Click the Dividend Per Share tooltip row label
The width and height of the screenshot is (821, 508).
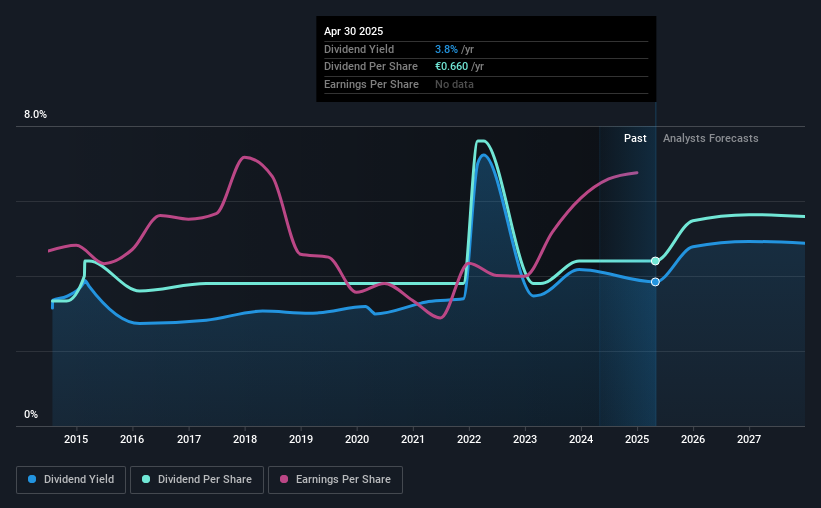371,67
